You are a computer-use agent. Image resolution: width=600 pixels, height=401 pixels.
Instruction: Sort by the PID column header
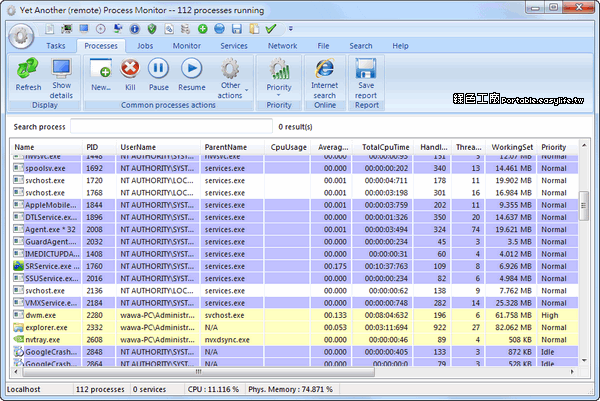coord(99,147)
